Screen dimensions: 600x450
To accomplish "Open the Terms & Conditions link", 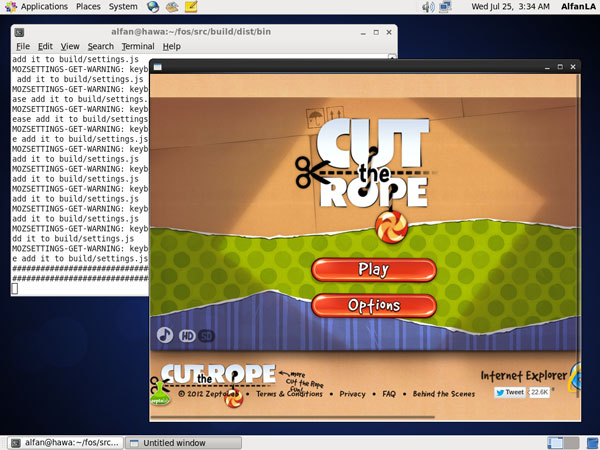I will click(289, 394).
